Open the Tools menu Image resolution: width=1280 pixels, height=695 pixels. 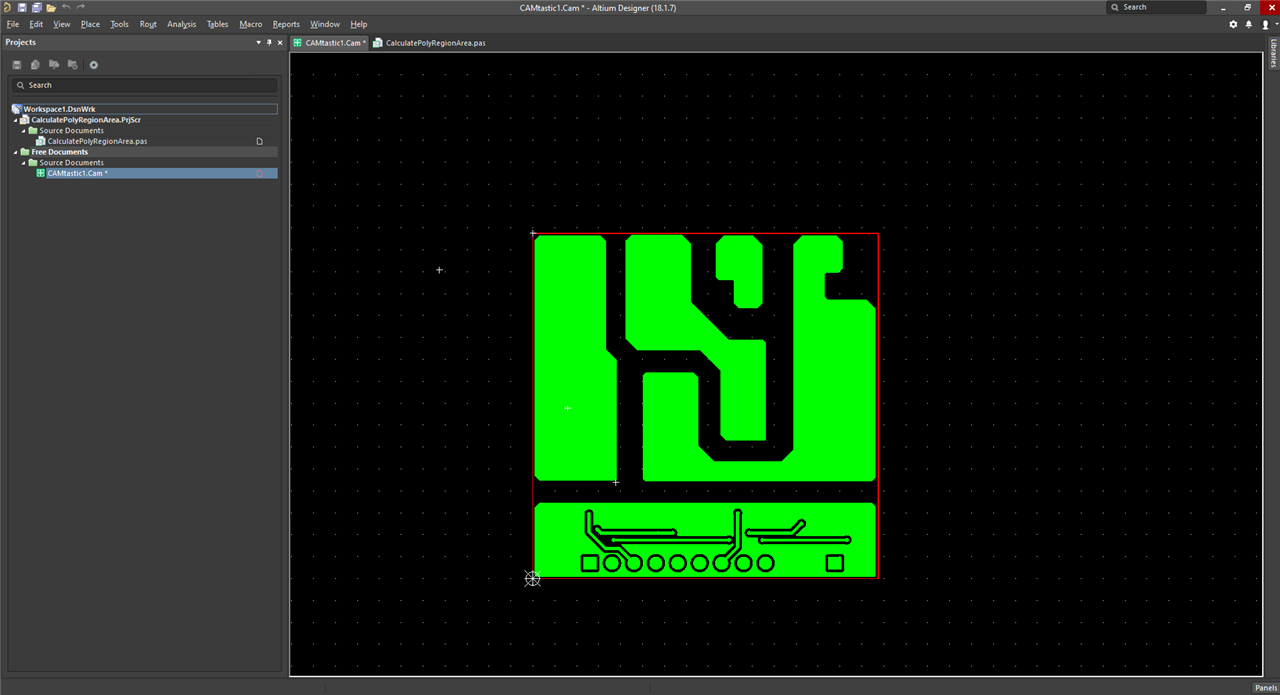(x=120, y=24)
